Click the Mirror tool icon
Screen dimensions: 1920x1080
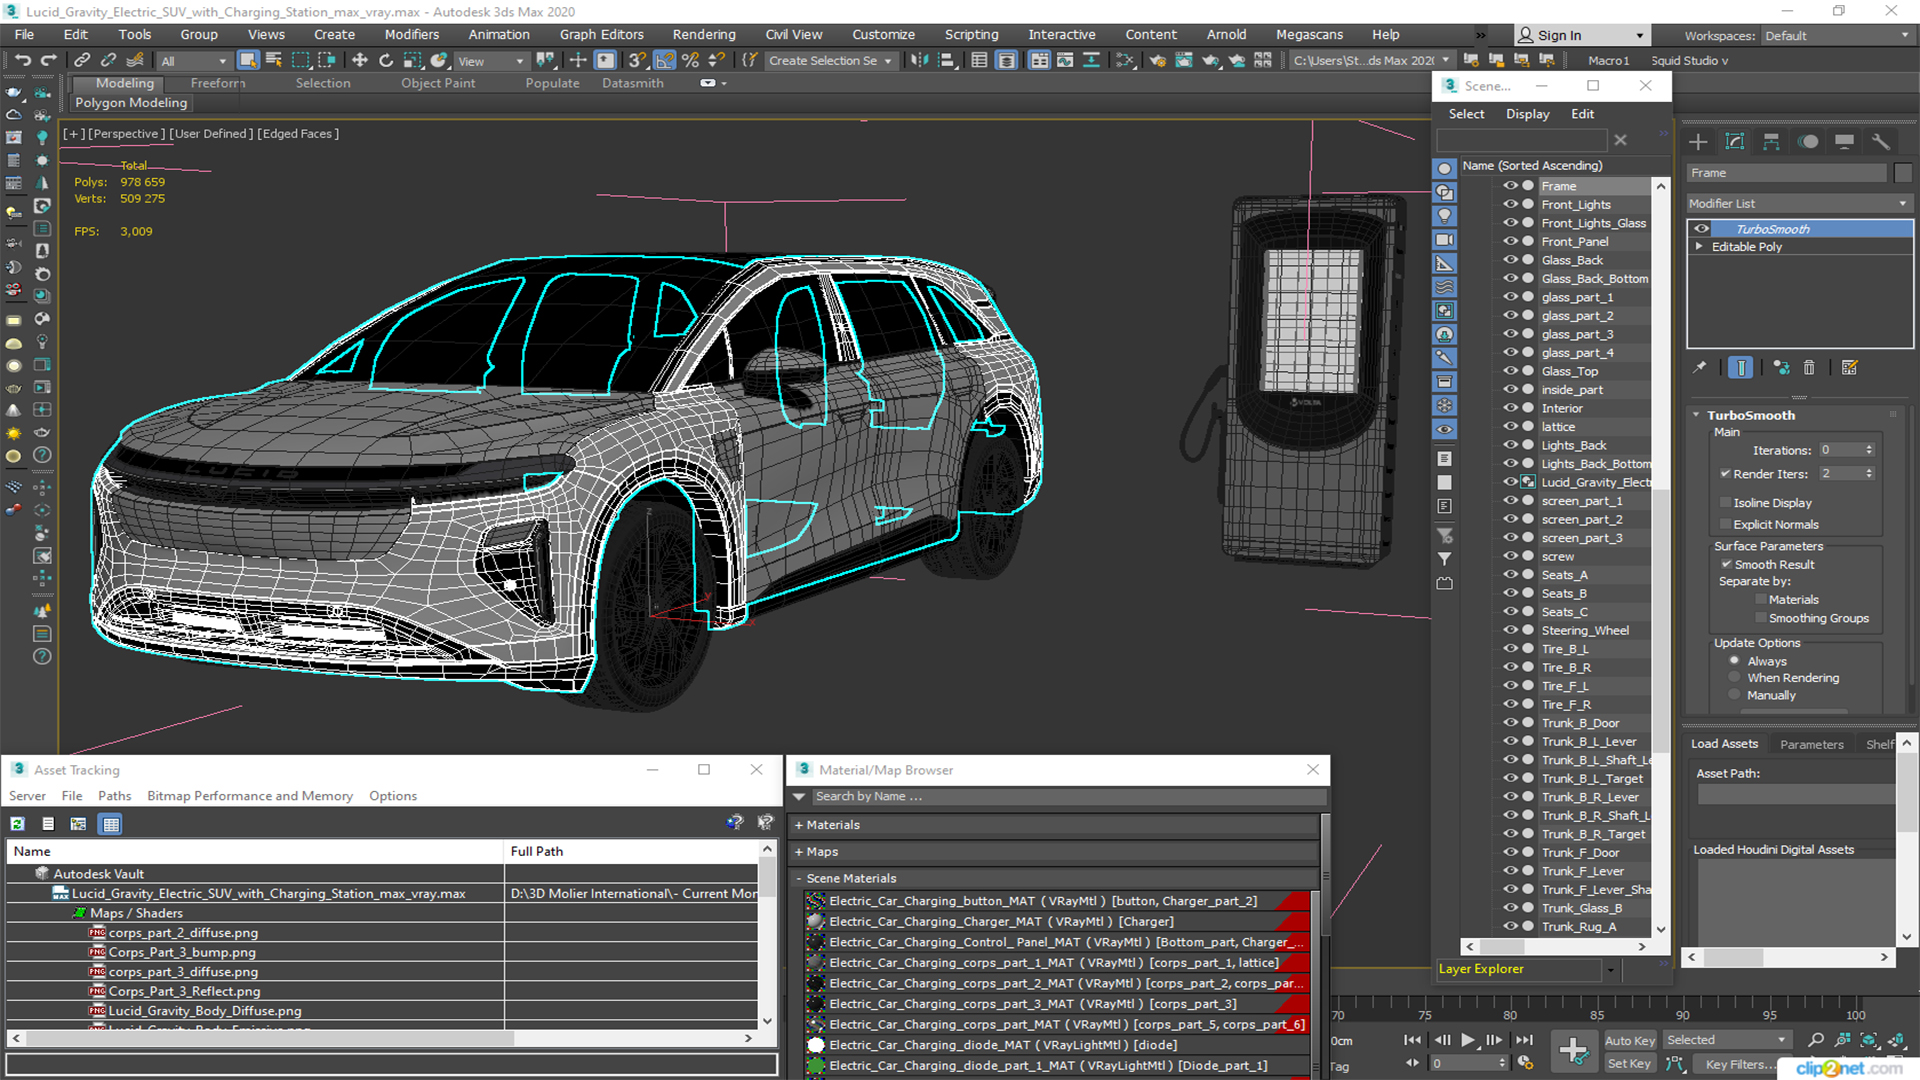point(918,60)
